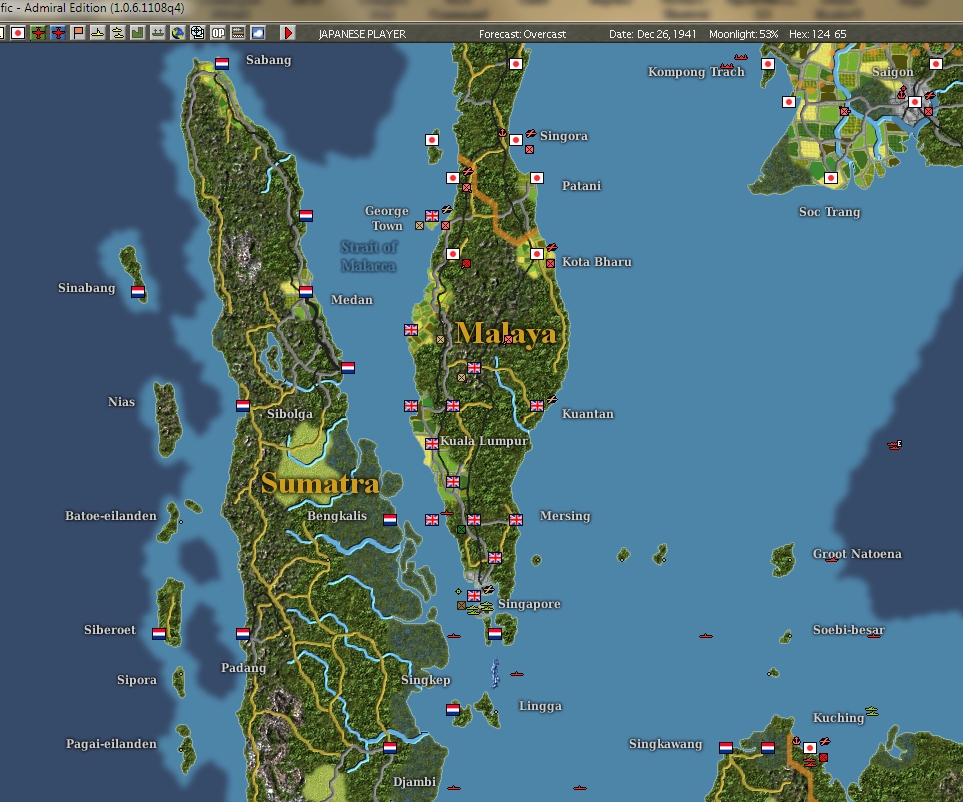Click the "Lingga" island label
Viewport: 963px width, 802px height.
pyautogui.click(x=540, y=706)
